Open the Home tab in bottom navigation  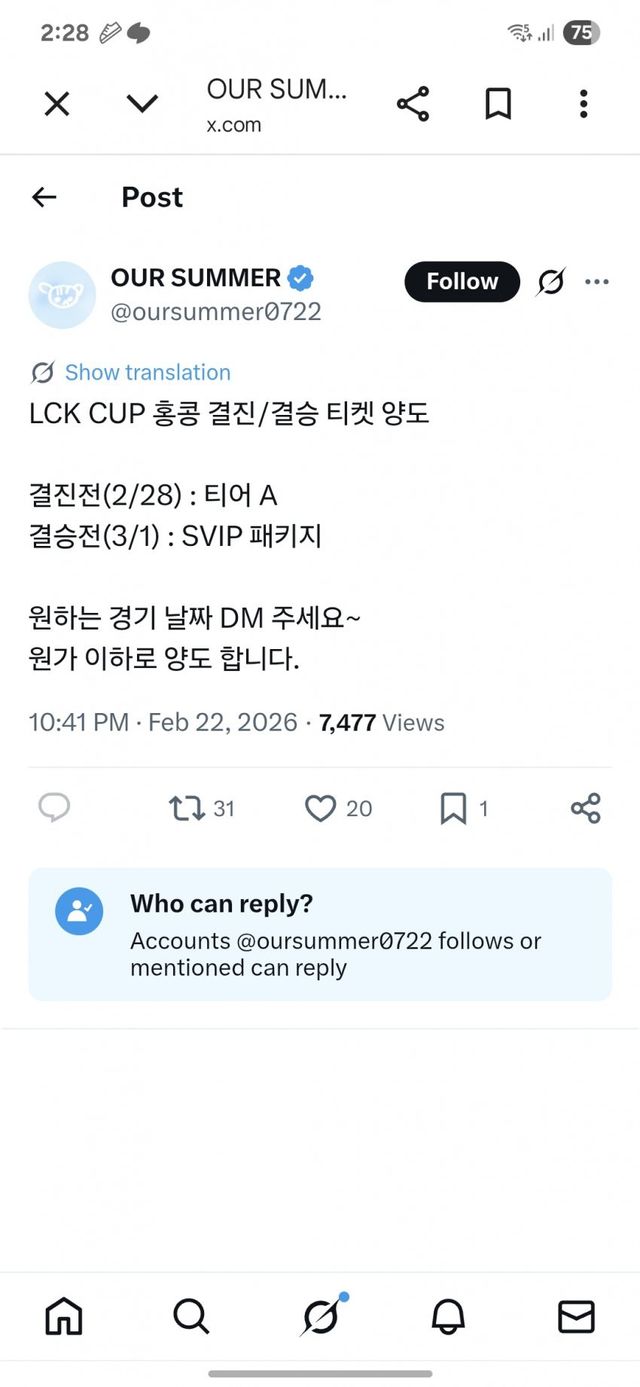64,1317
